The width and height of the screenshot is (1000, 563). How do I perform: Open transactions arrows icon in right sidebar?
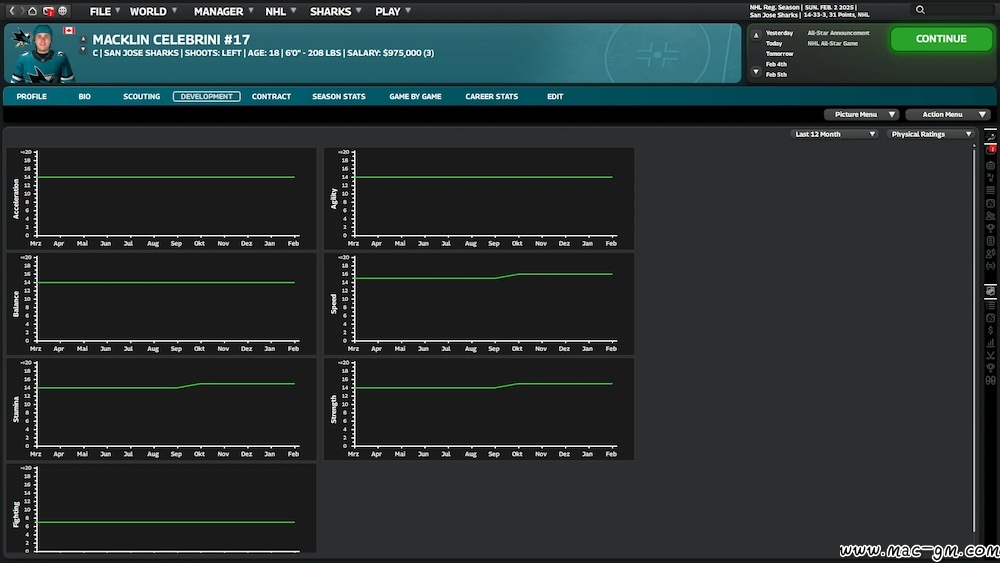point(990,266)
